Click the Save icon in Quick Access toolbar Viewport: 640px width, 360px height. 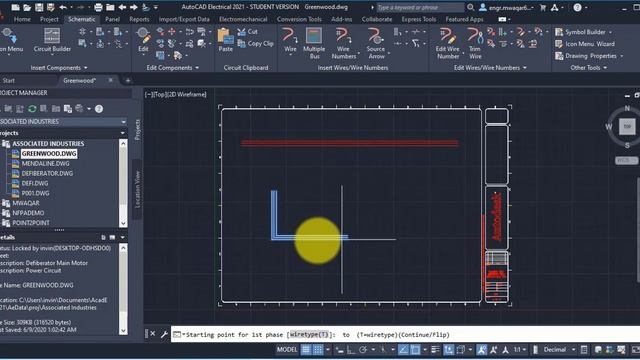[39, 7]
